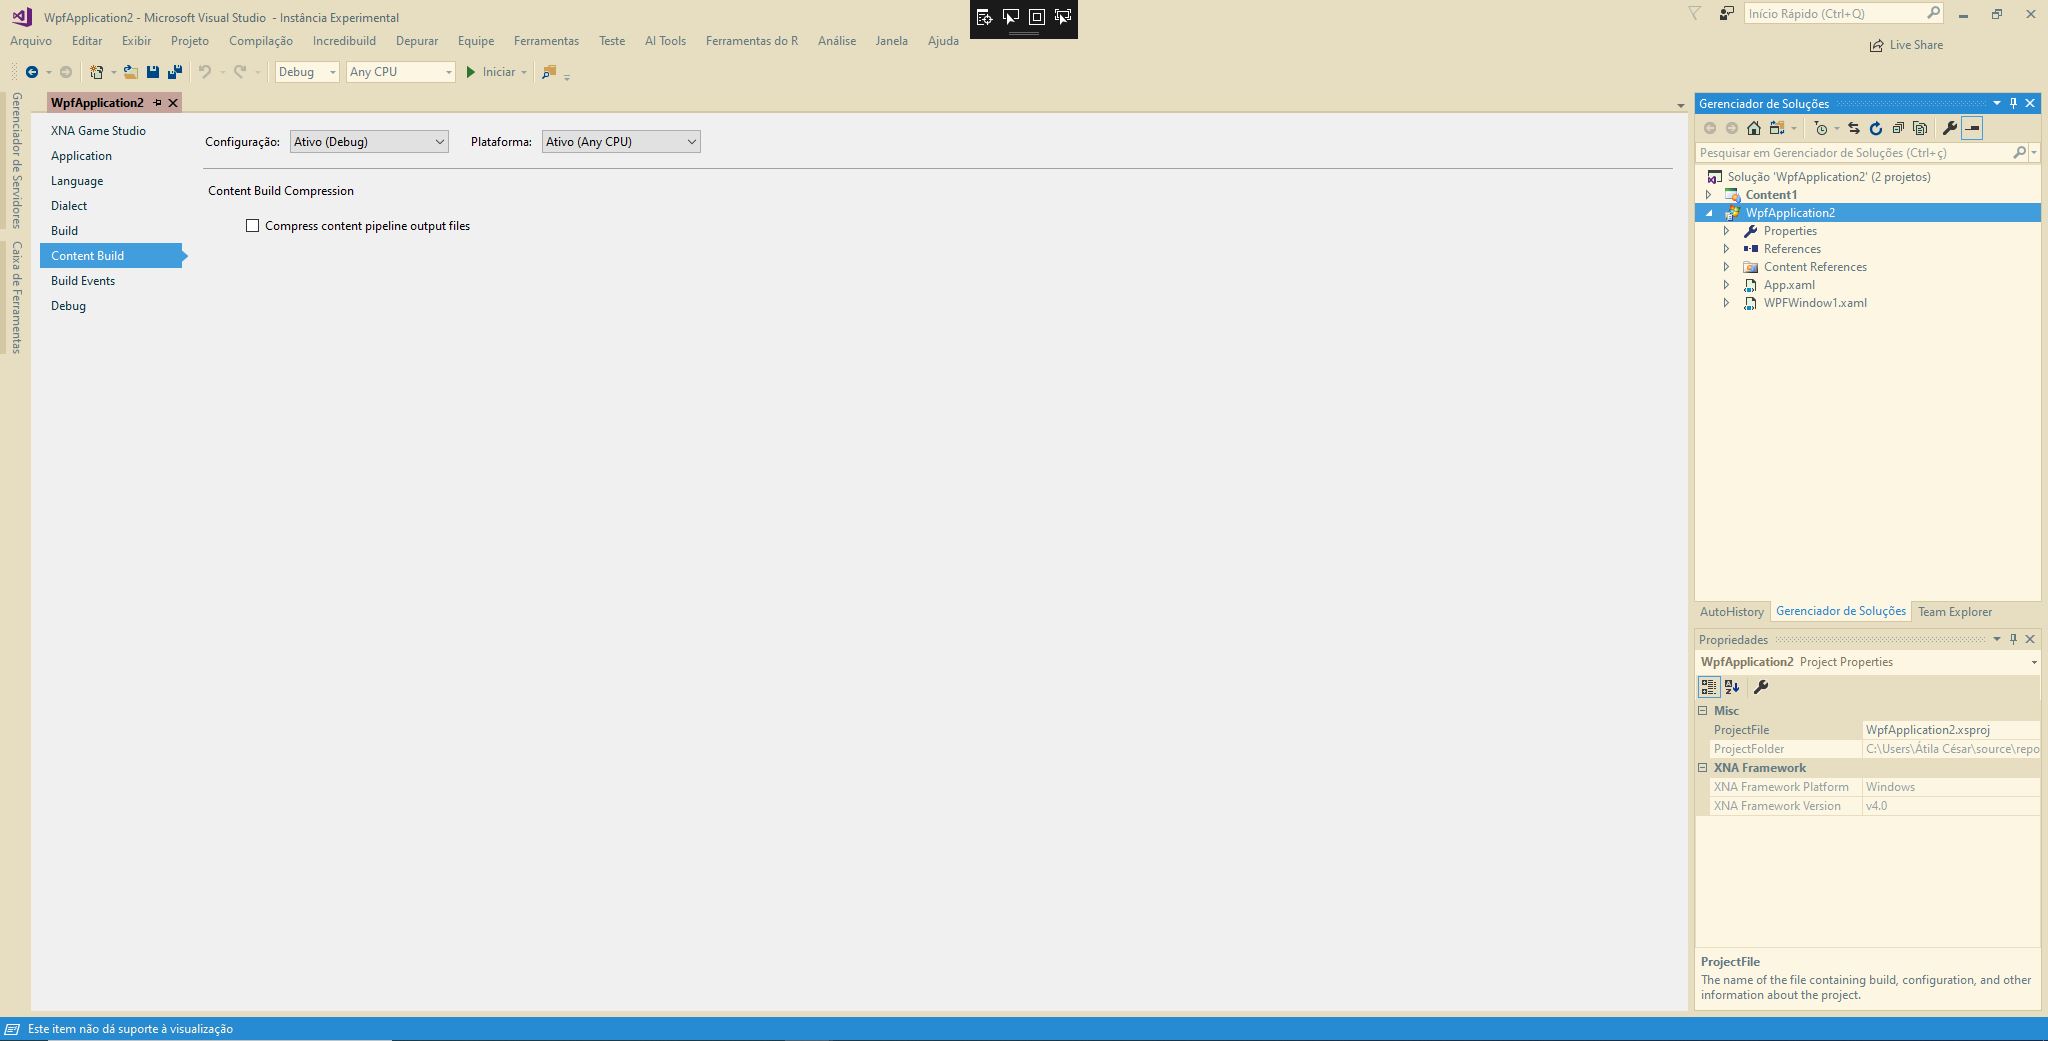
Task: Click the Iniciar button to start debugging
Action: click(x=493, y=71)
